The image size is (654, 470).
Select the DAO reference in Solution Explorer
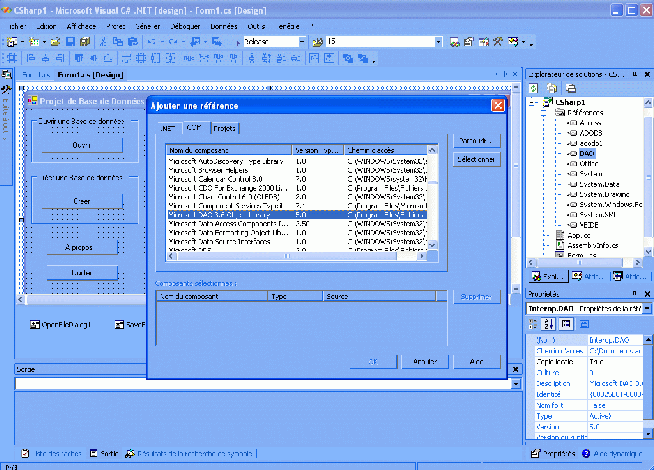586,153
